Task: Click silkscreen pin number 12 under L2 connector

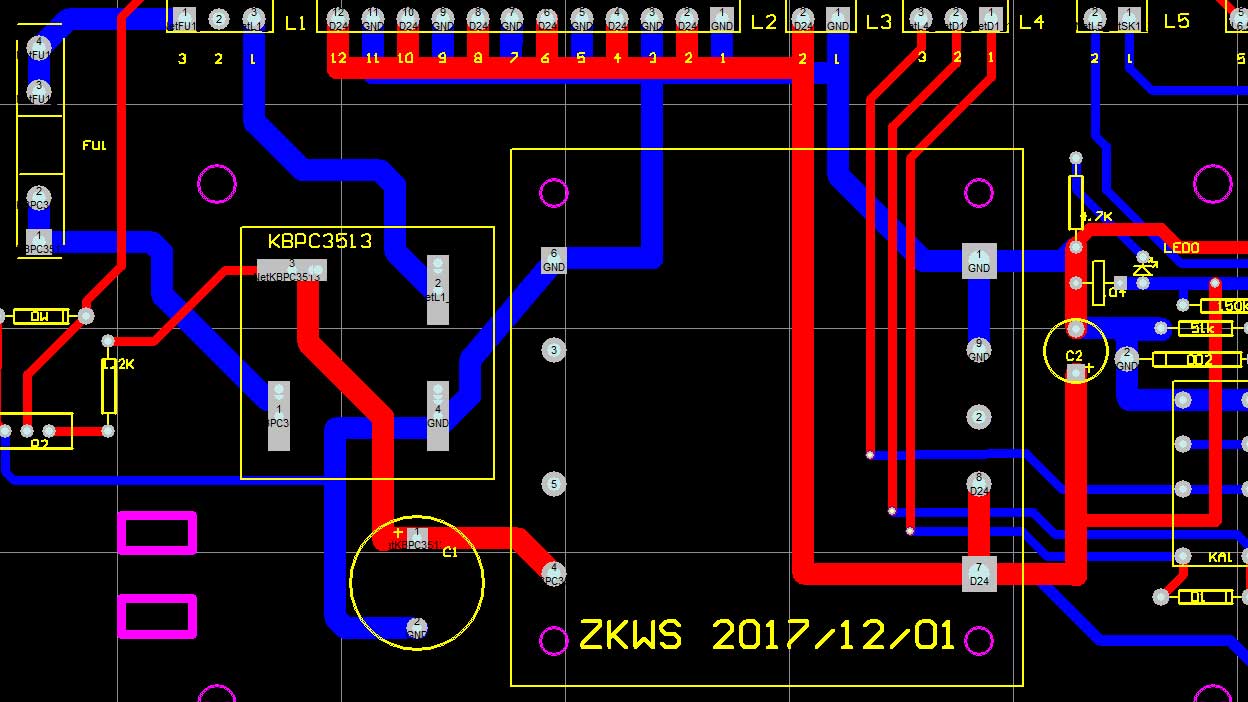Action: pyautogui.click(x=338, y=59)
